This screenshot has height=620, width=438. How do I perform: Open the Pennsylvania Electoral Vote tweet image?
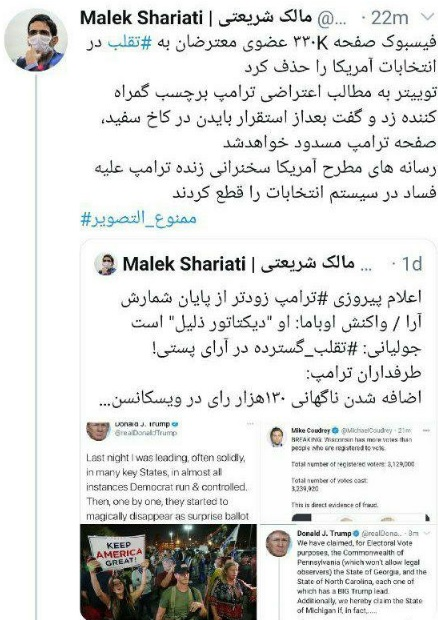click(x=349, y=572)
